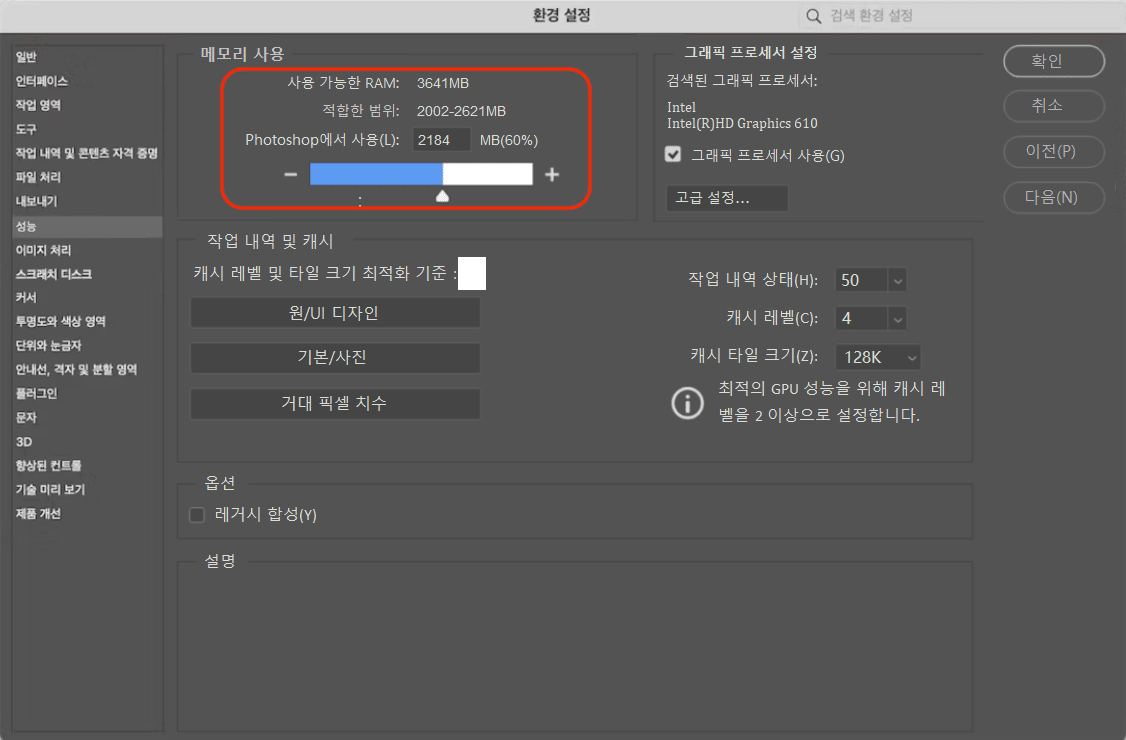Open 이미지 처리 settings
1126x740 pixels.
(43, 250)
